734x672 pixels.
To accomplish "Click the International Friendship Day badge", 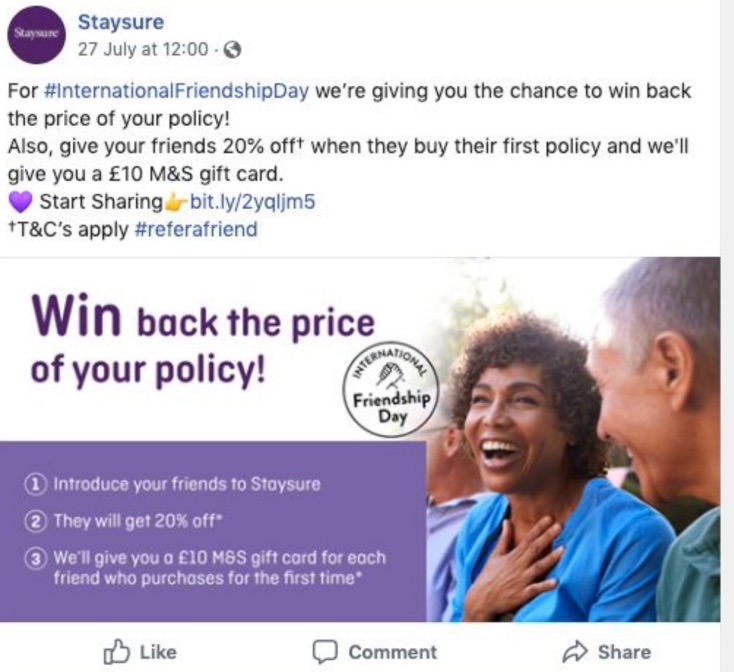I will pyautogui.click(x=391, y=389).
